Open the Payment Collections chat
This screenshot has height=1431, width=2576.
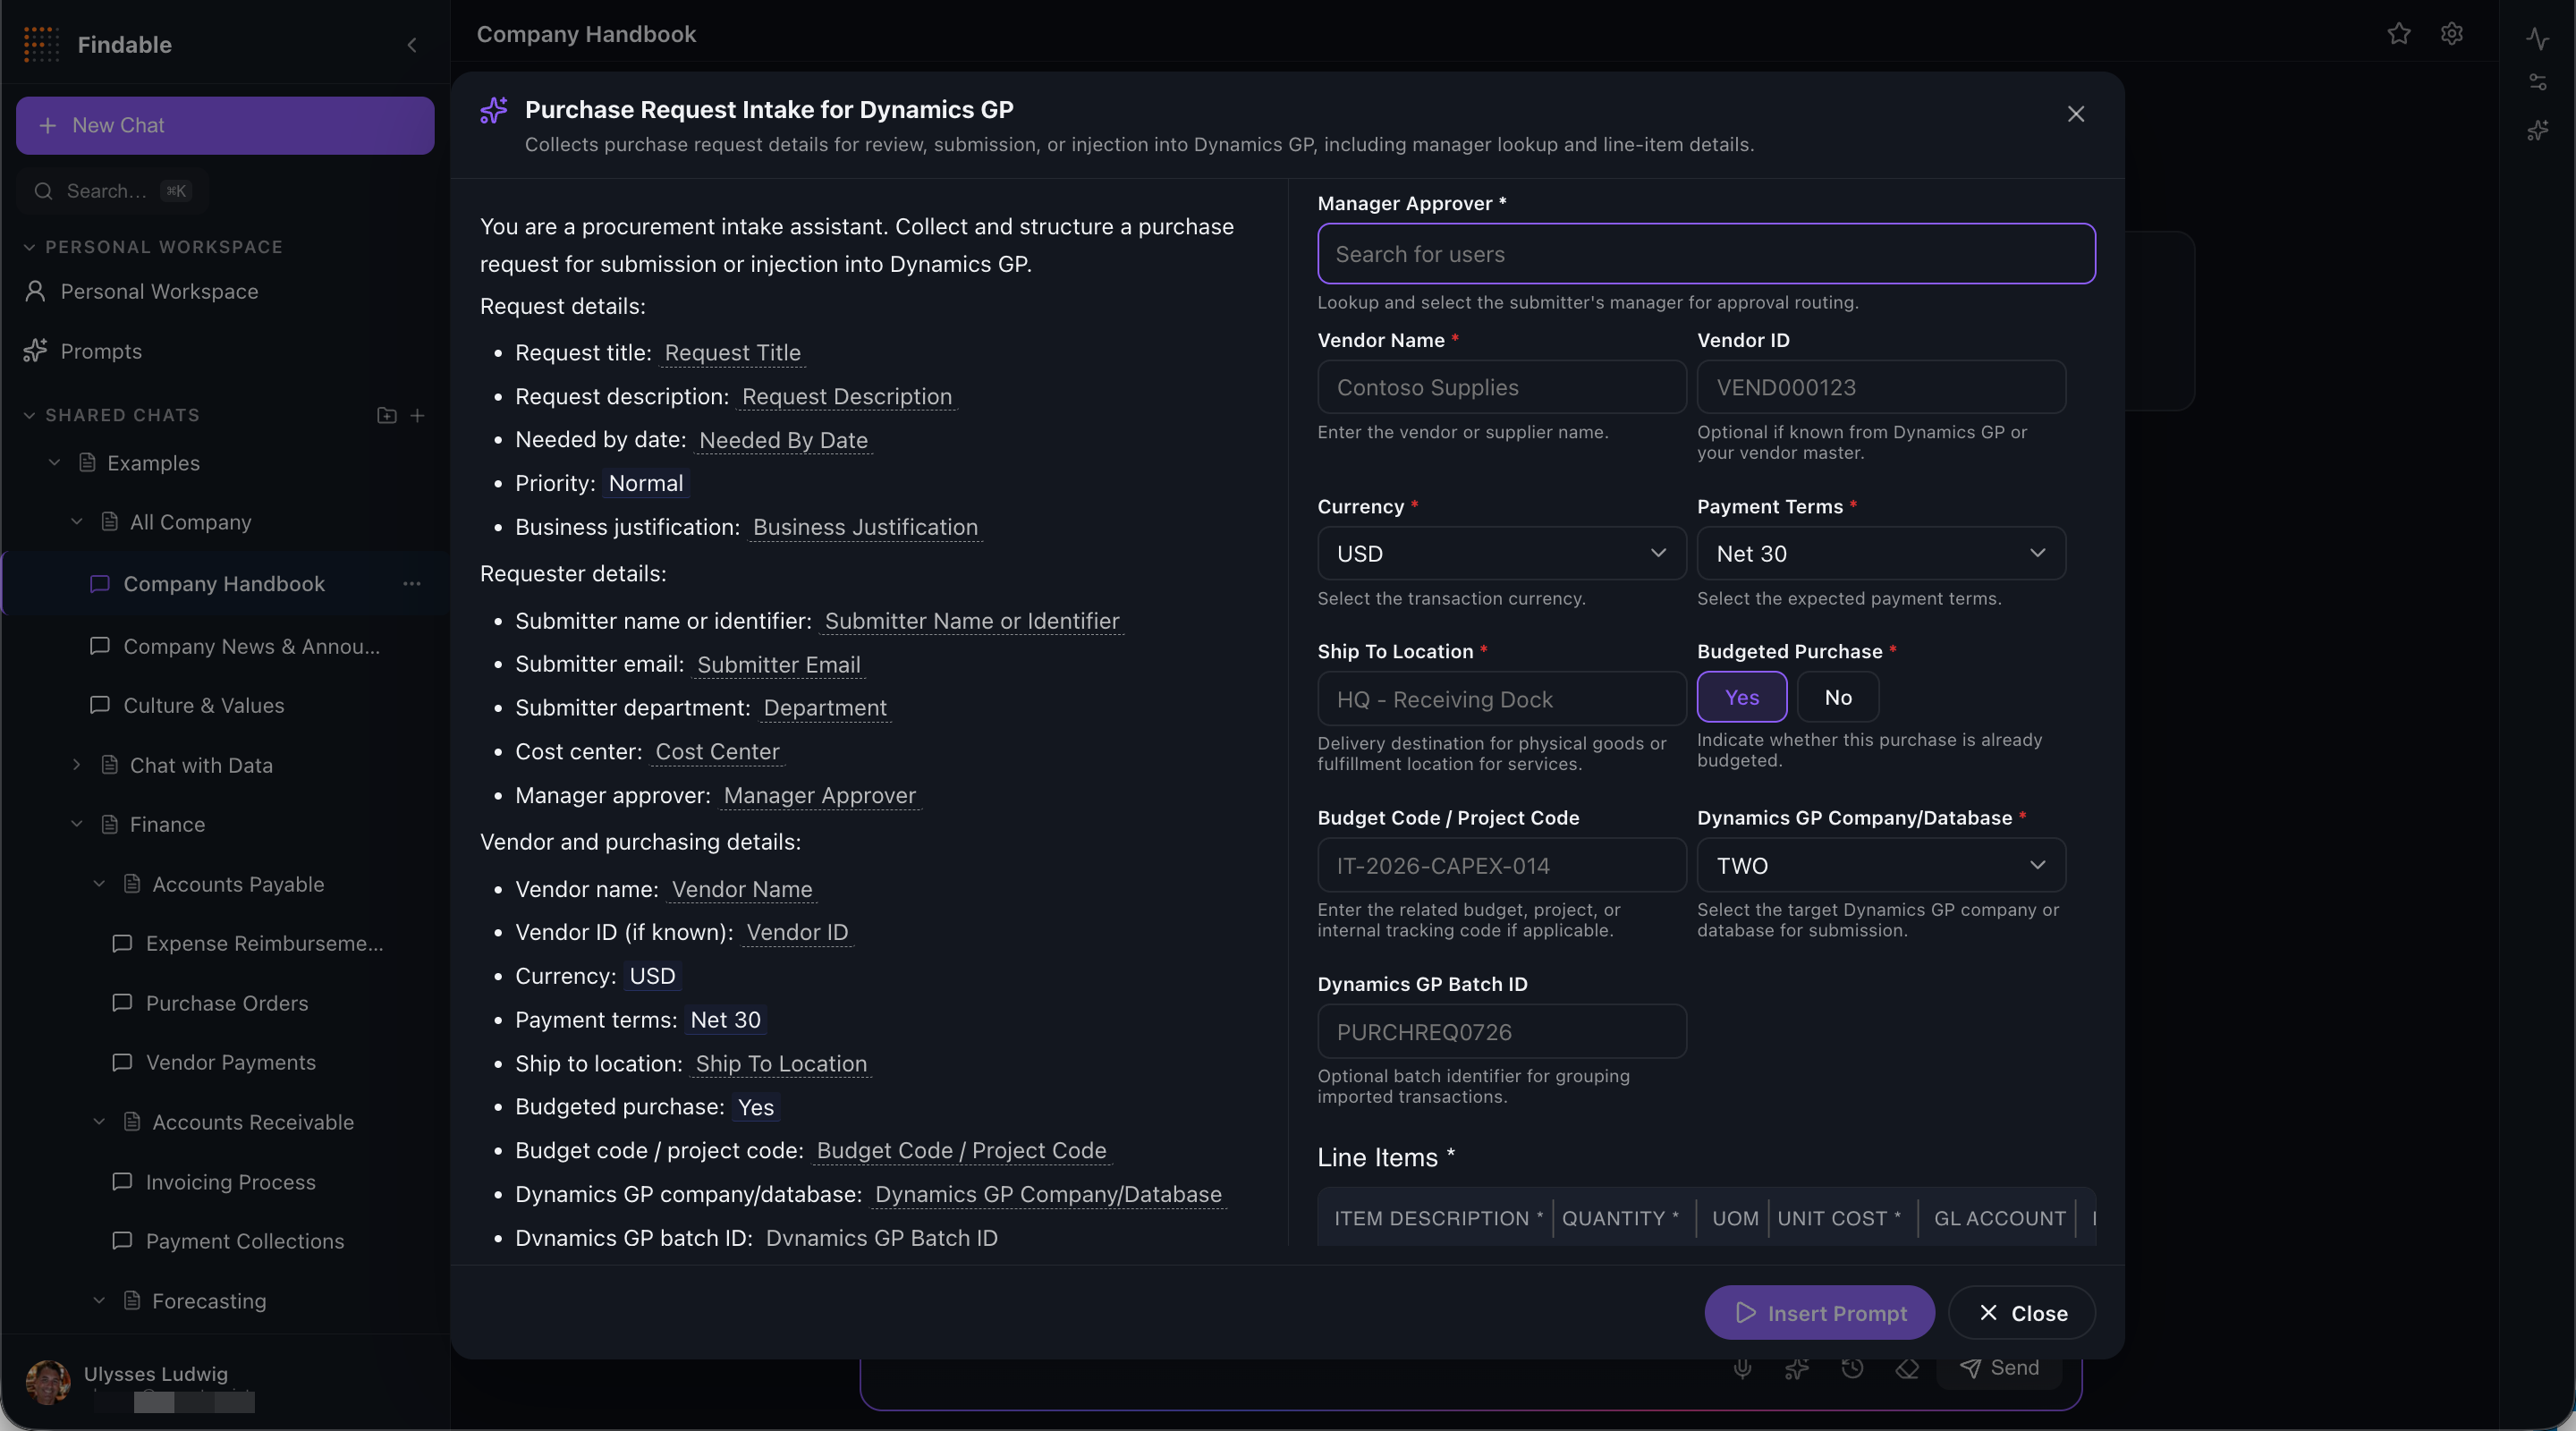(x=245, y=1241)
